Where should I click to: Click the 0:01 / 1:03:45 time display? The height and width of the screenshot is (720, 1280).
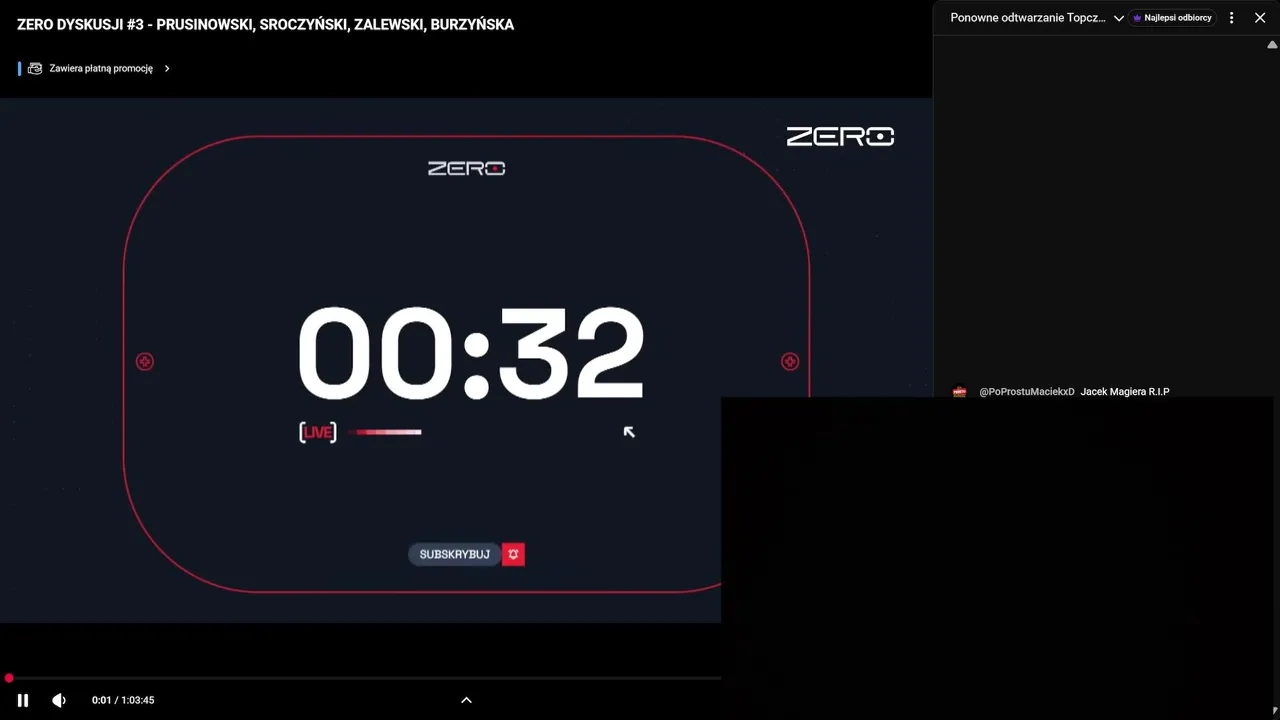tap(123, 700)
